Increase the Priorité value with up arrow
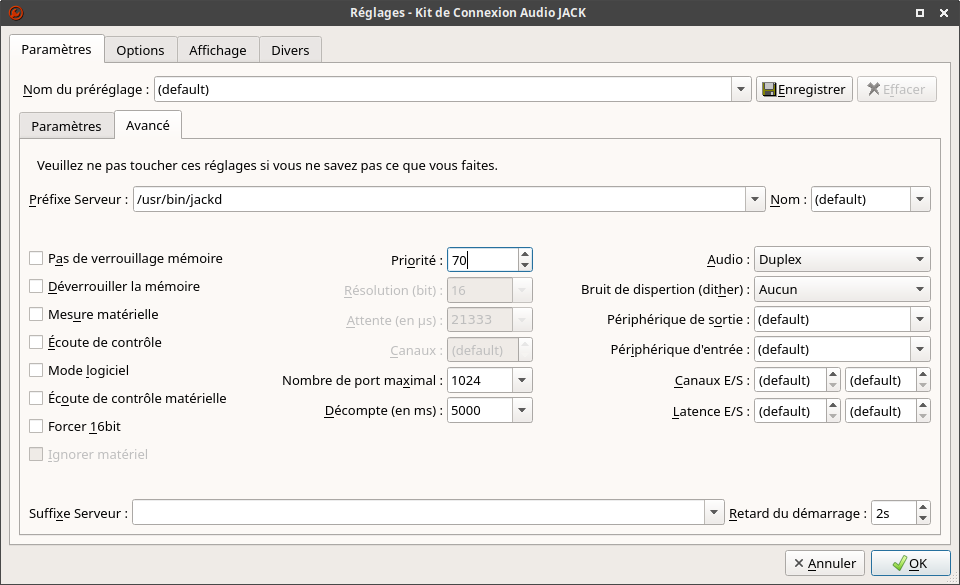 pos(525,254)
